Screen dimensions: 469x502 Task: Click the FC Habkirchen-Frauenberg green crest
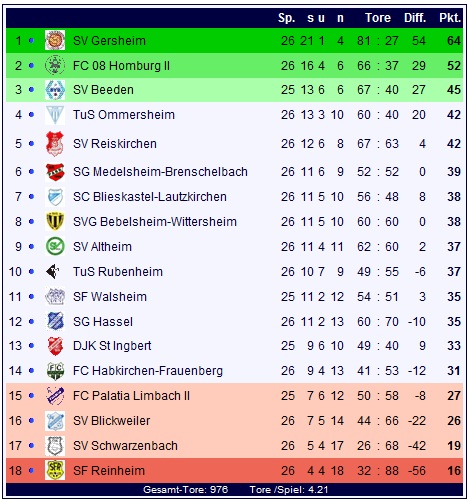(x=55, y=370)
